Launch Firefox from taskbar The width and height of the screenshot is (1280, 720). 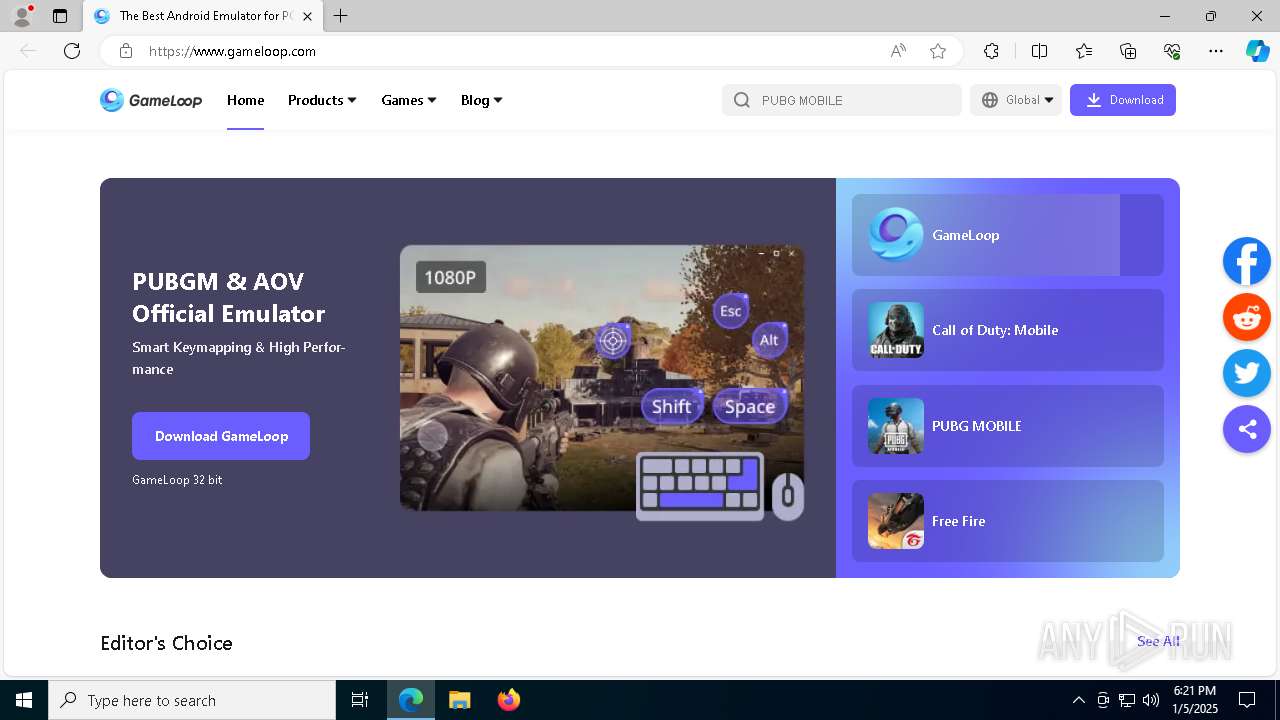pos(509,700)
